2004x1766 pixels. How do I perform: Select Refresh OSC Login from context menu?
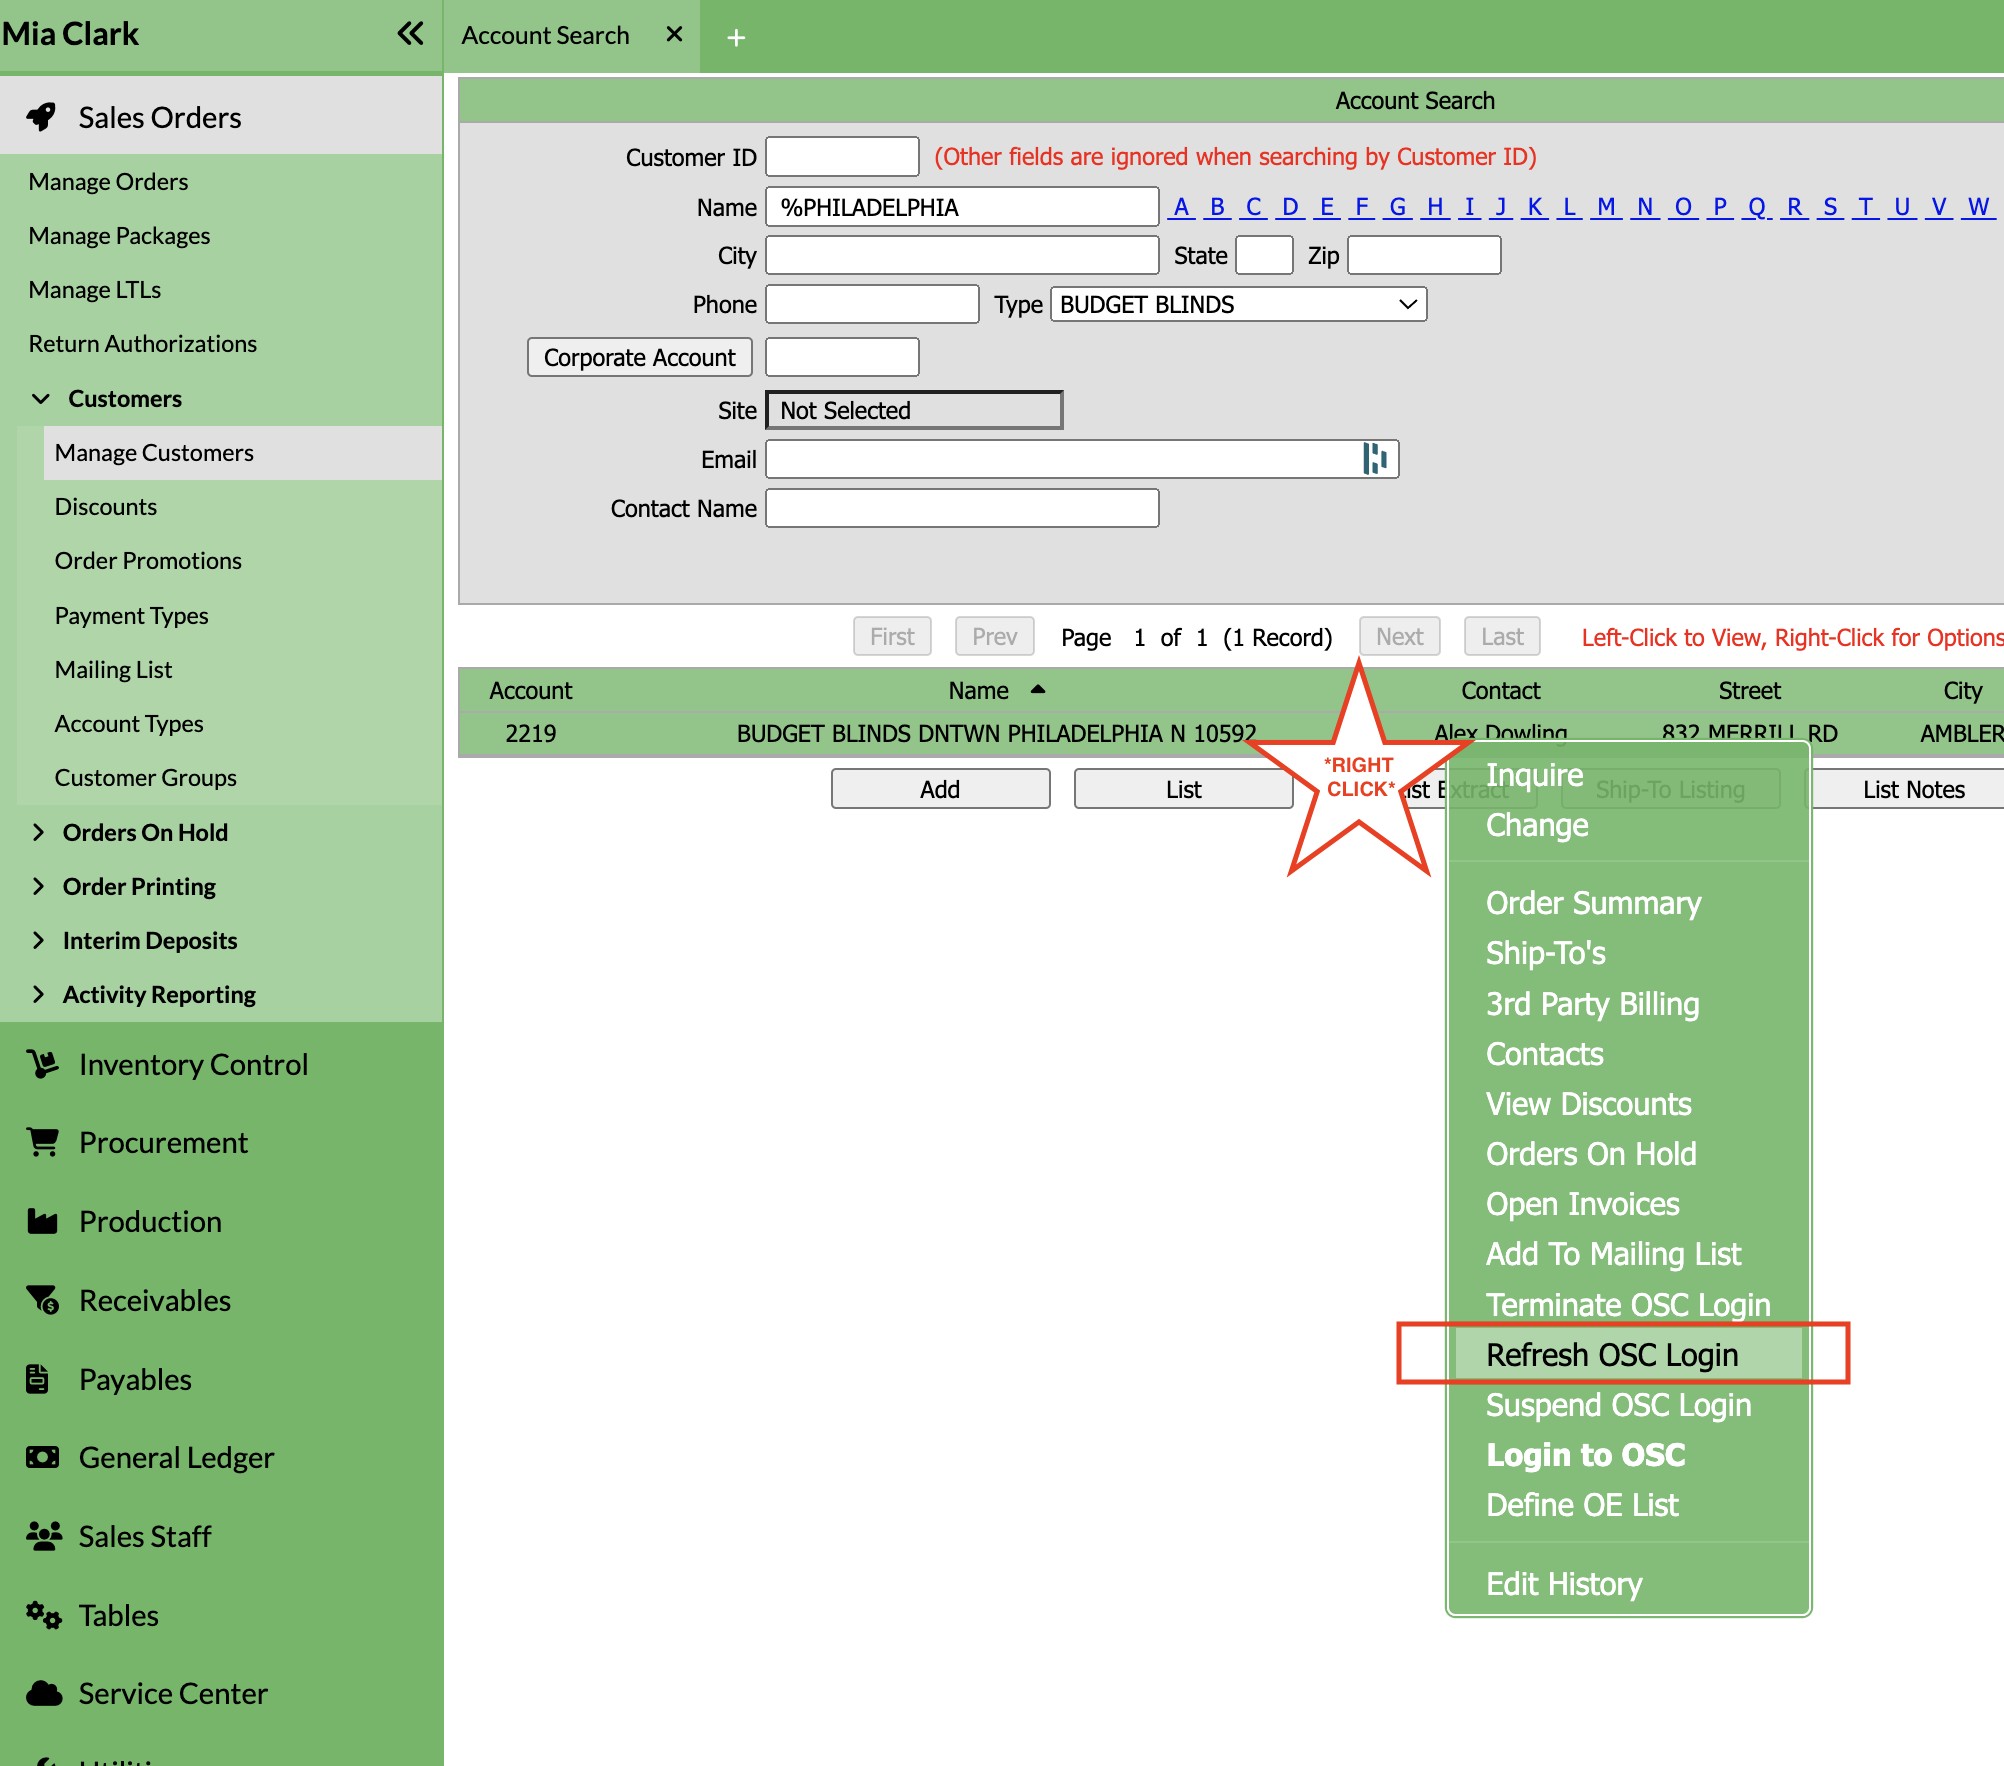tap(1612, 1354)
